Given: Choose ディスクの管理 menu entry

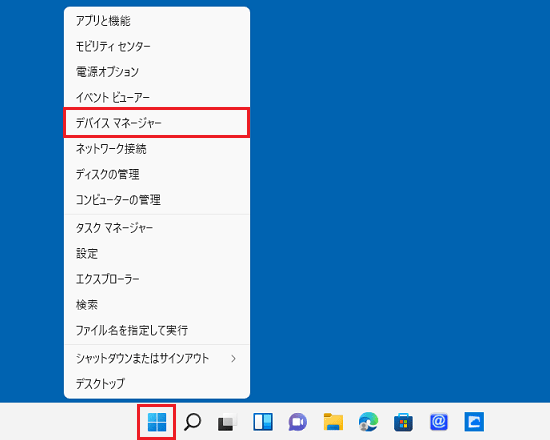Looking at the screenshot, I should click(x=157, y=174).
